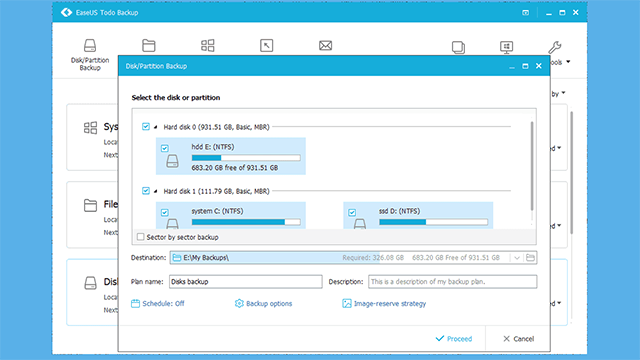This screenshot has width=640, height=360.
Task: Click the System Clone monitor icon
Action: [507, 47]
